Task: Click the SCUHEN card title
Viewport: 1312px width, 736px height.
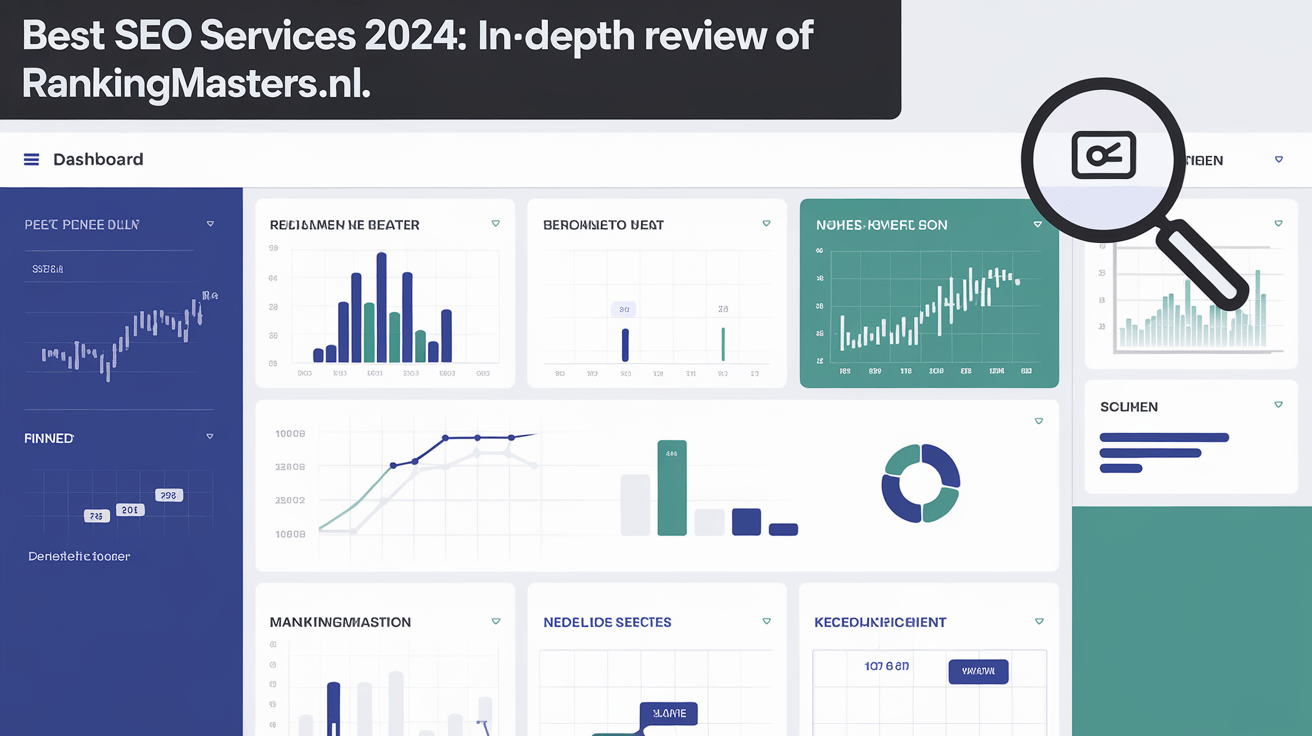Action: point(1129,407)
